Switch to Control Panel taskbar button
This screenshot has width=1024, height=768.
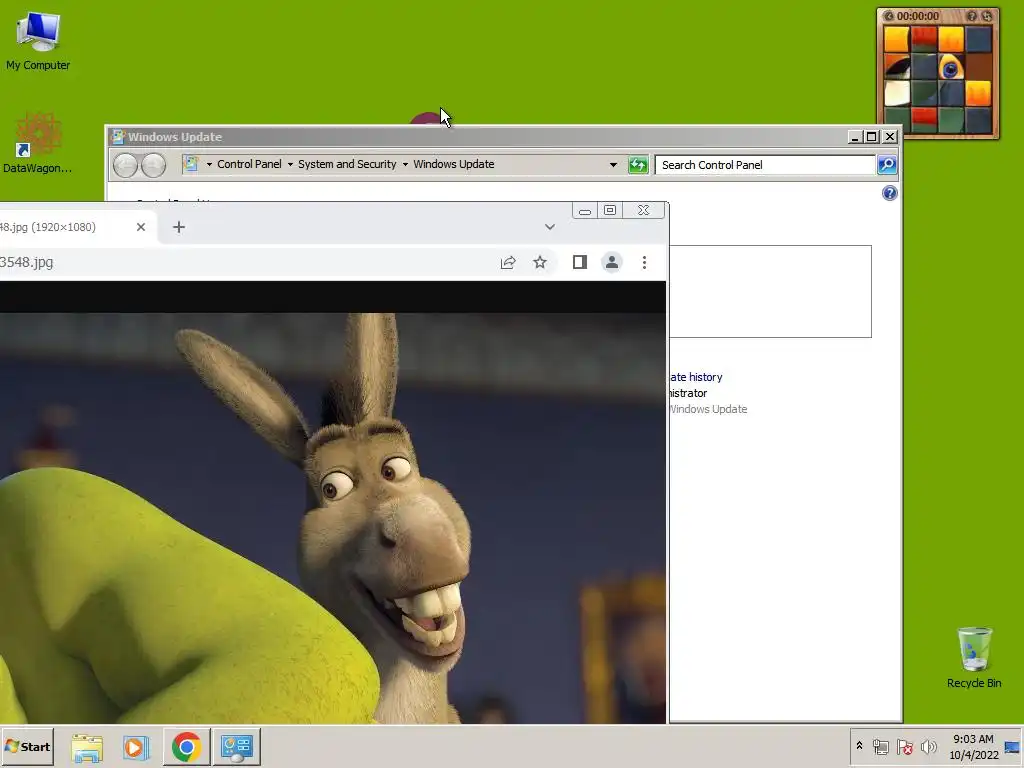click(236, 746)
